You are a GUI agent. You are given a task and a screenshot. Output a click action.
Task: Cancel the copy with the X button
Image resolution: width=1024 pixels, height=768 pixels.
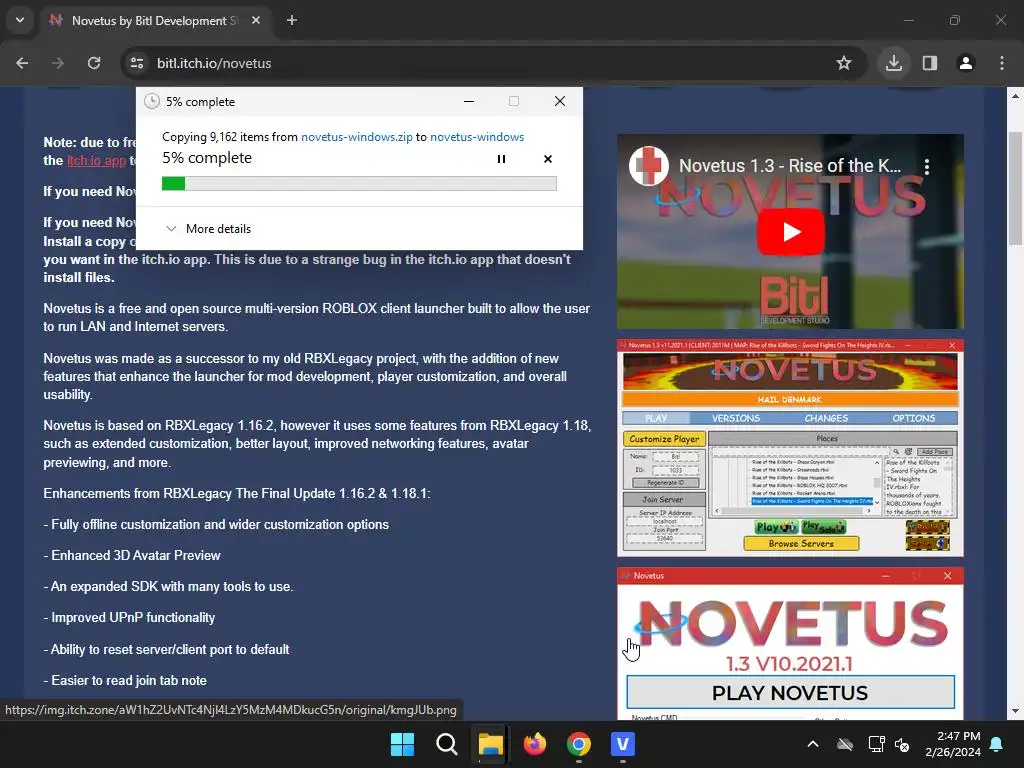548,159
